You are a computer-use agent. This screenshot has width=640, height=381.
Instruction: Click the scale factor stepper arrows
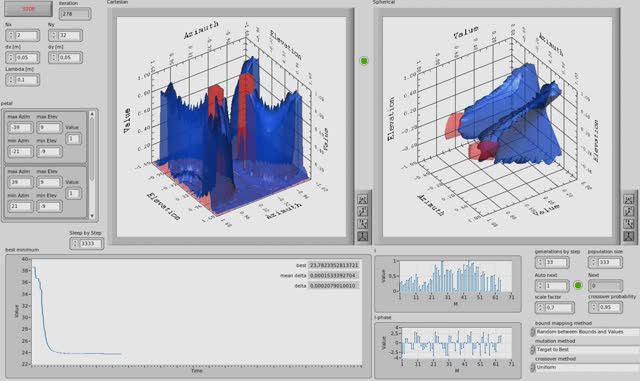pos(540,307)
